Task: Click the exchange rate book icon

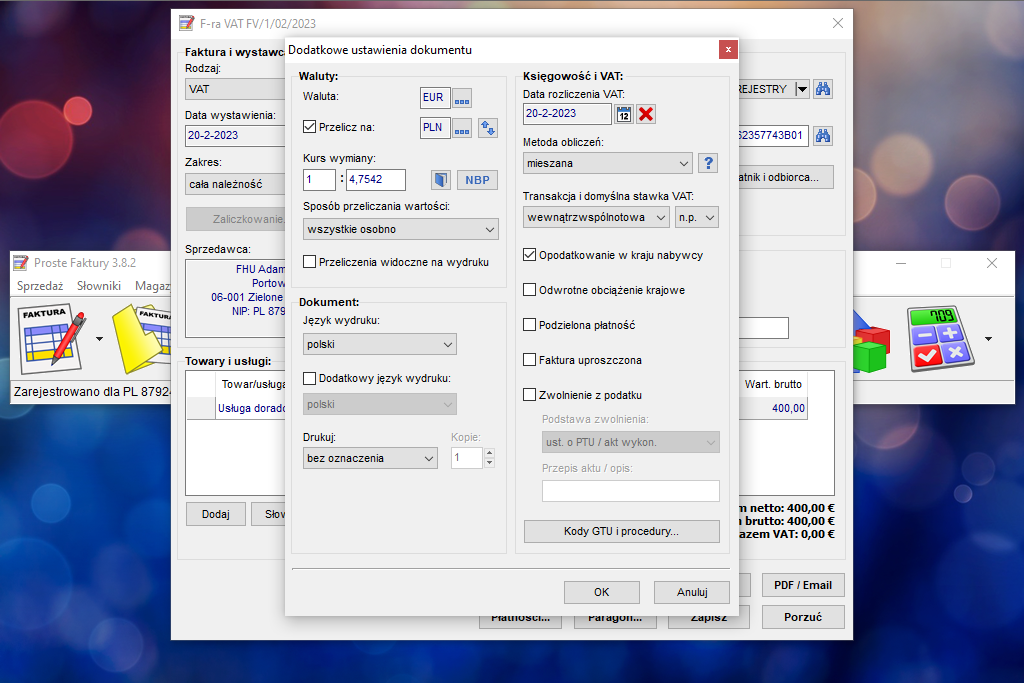Action: coord(441,180)
